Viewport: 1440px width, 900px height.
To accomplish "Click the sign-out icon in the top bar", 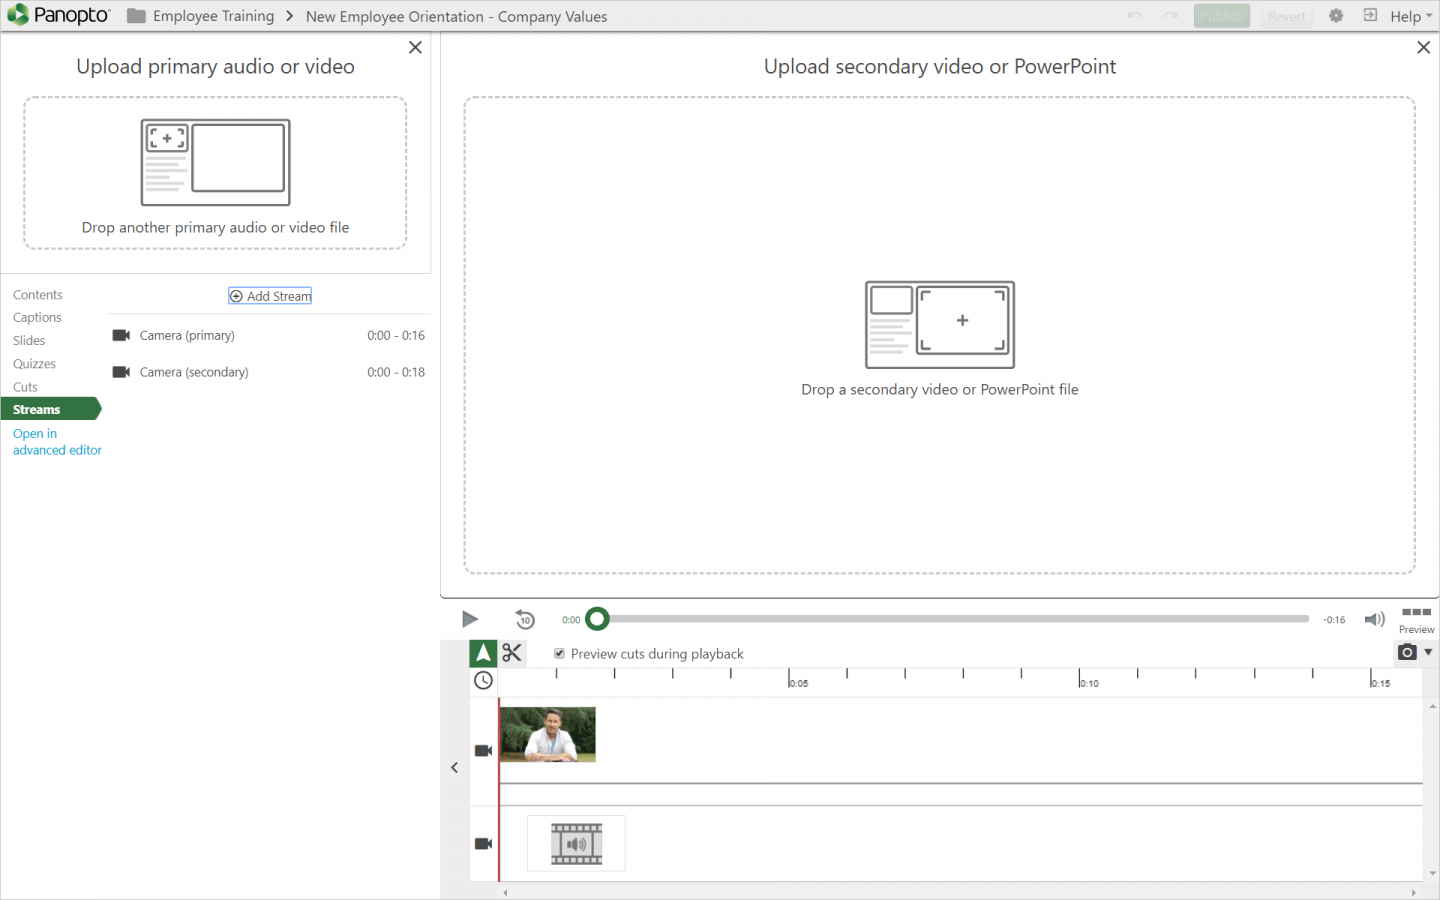I will 1371,15.
